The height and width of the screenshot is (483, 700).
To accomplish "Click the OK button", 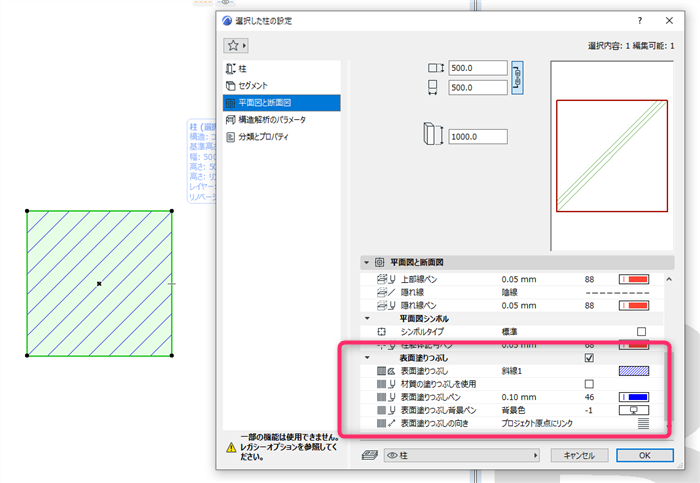I will [645, 455].
